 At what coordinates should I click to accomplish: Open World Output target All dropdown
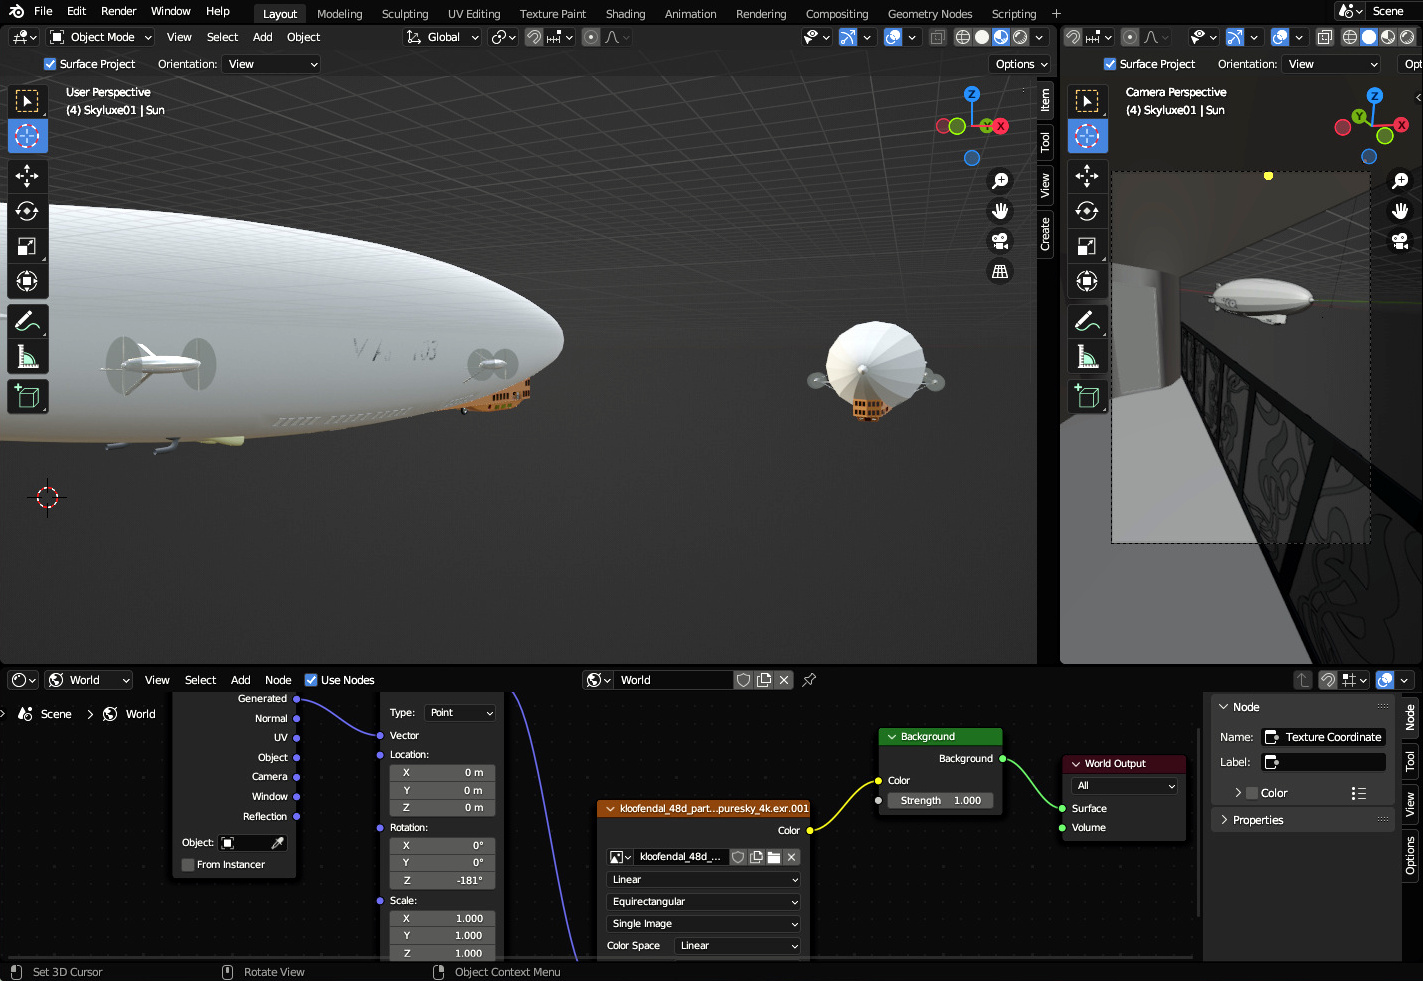pyautogui.click(x=1125, y=786)
